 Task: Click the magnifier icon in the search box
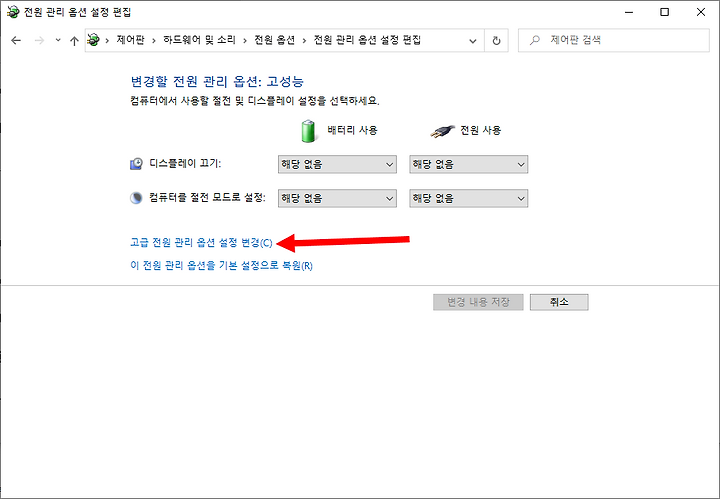pyautogui.click(x=534, y=40)
